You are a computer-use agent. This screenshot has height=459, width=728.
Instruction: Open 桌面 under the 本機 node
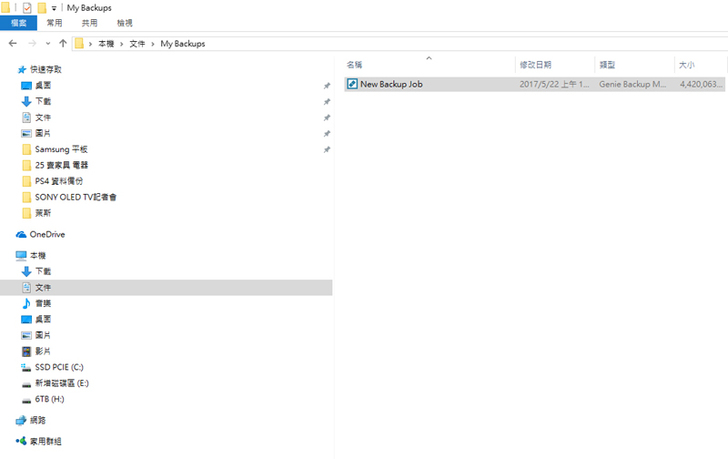click(43, 319)
